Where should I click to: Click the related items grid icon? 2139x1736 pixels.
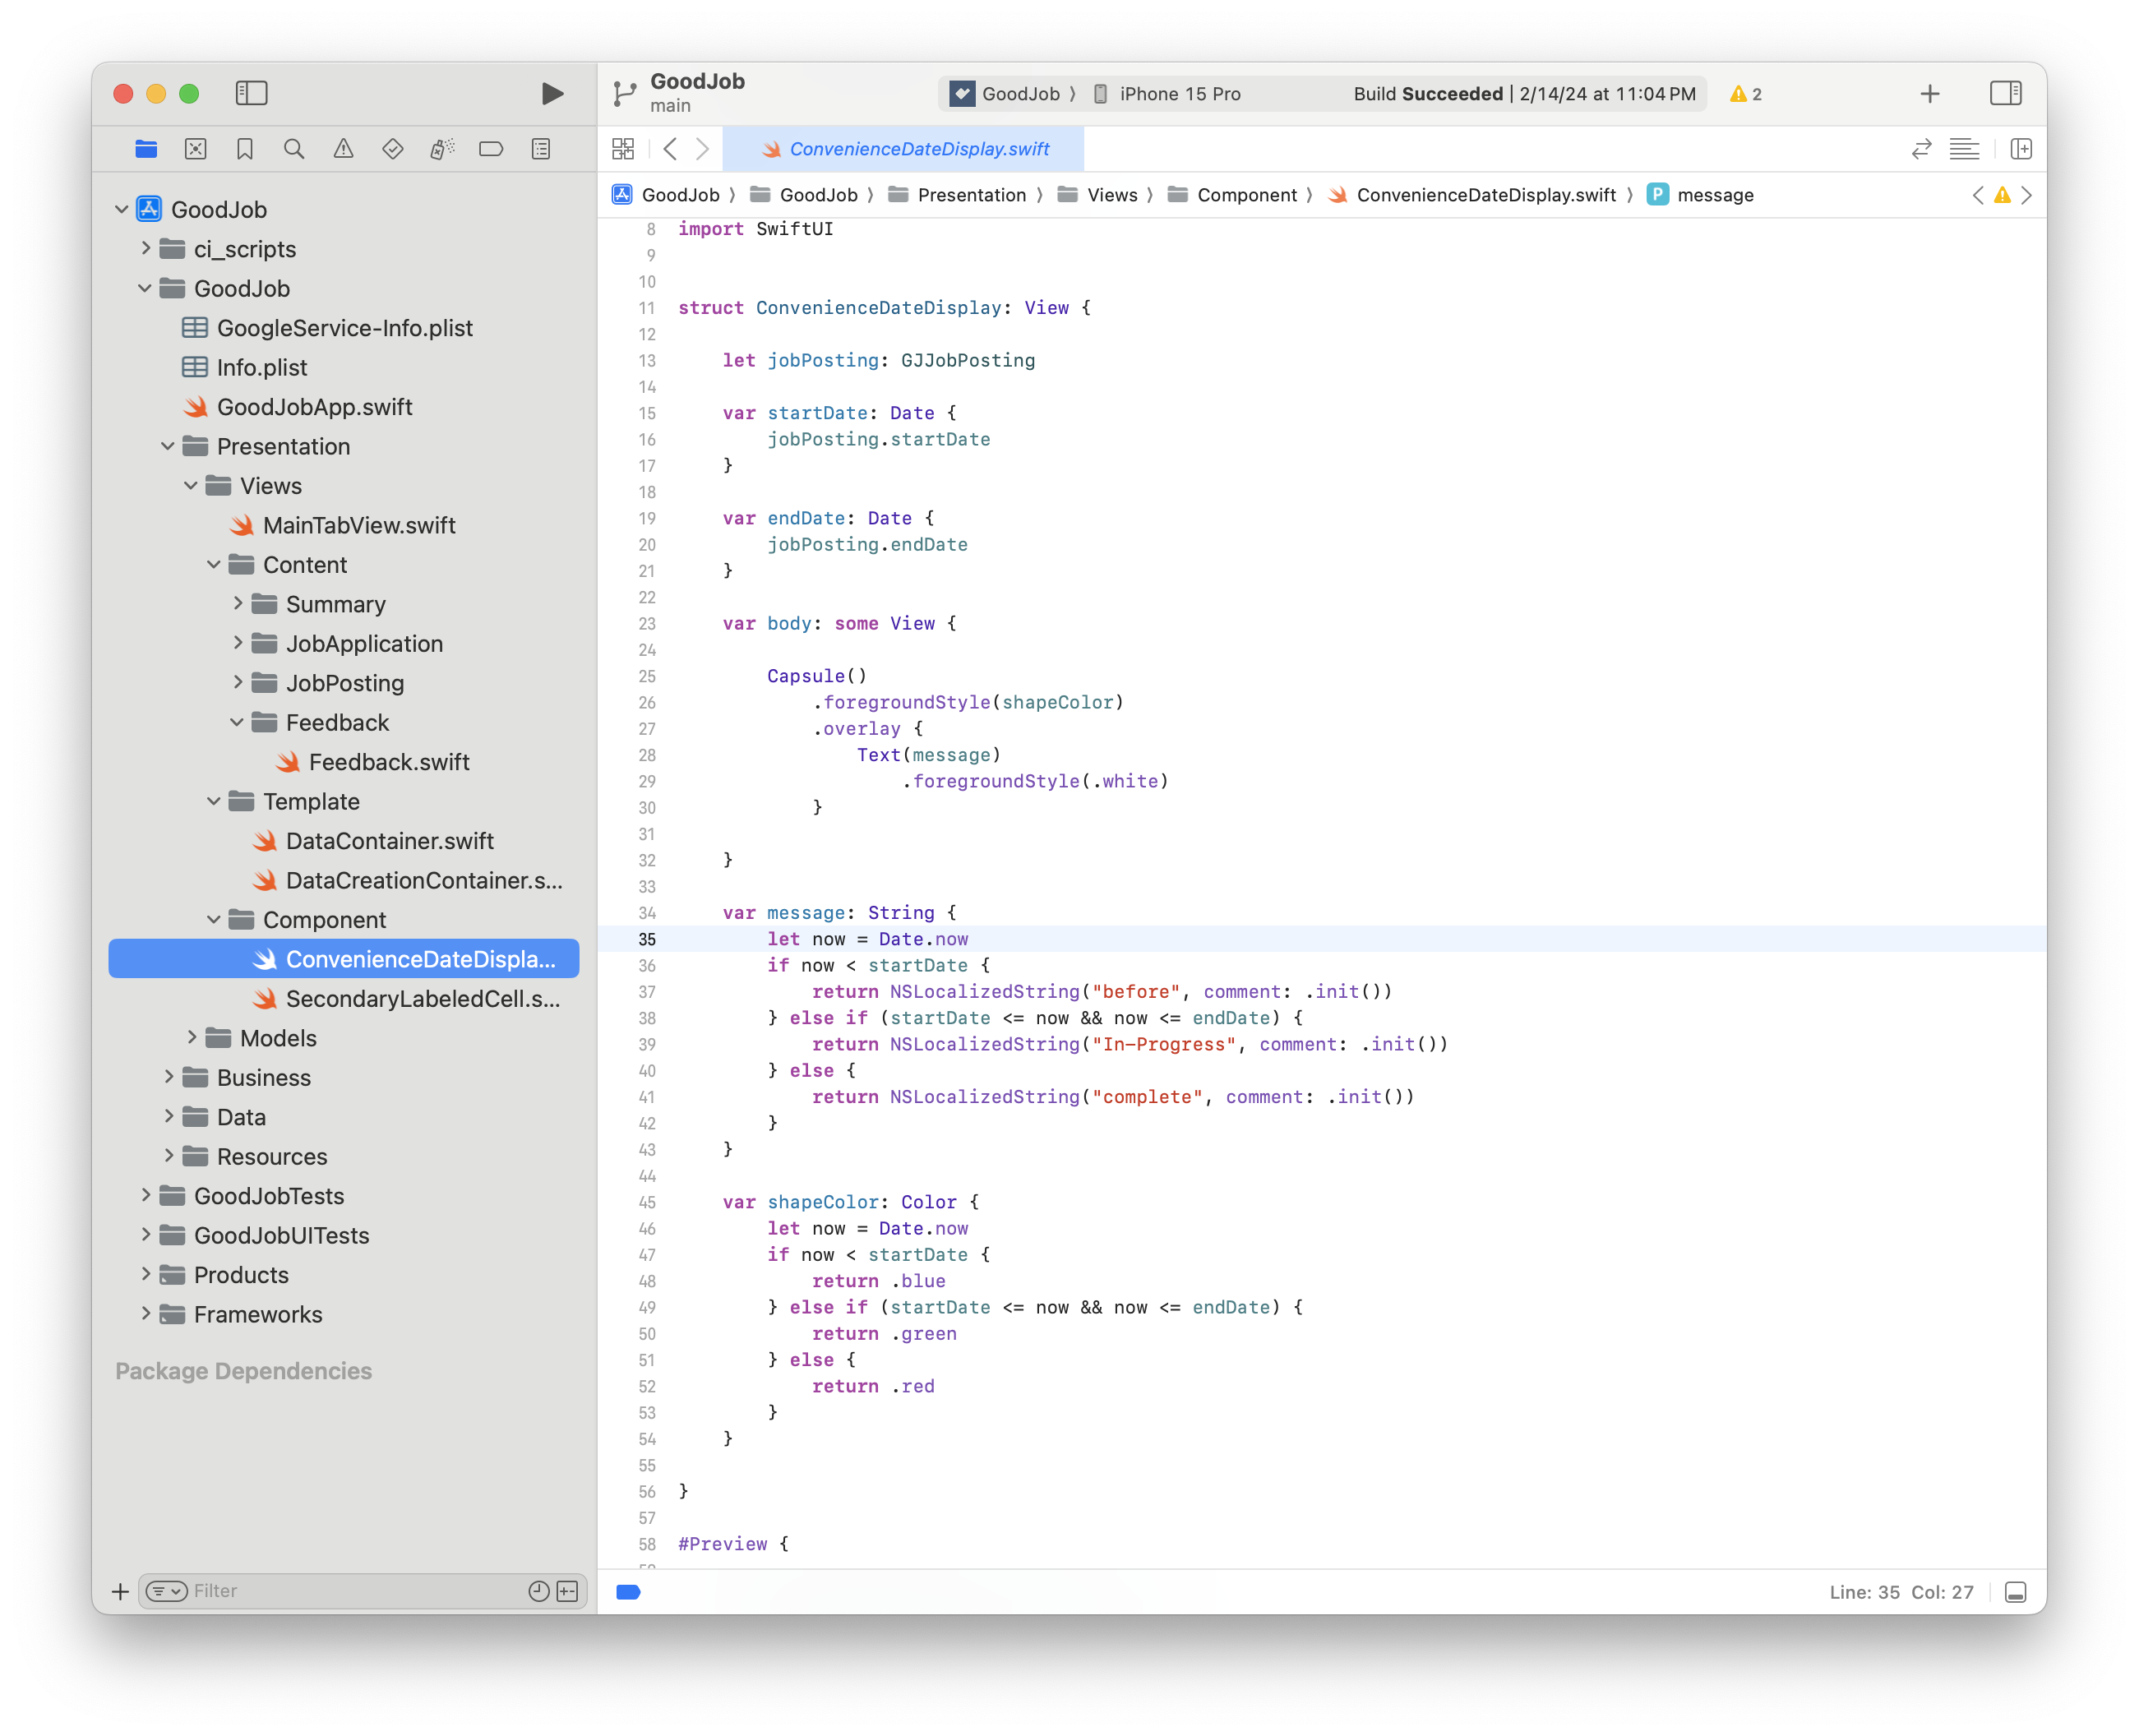pyautogui.click(x=623, y=149)
